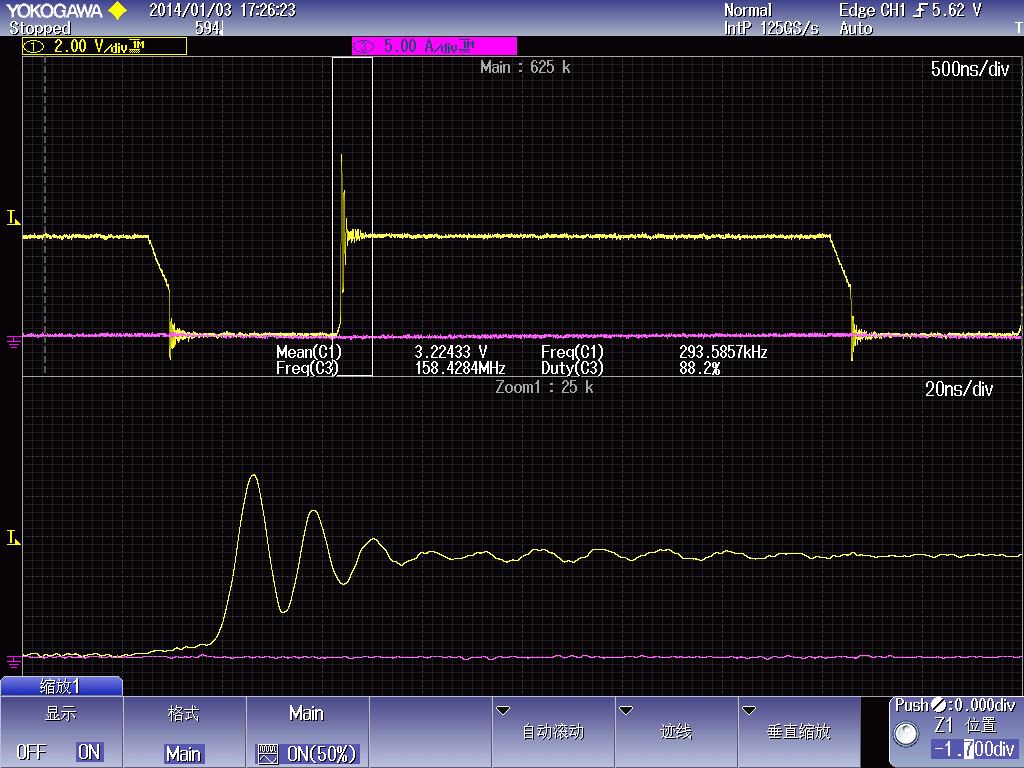Click the Main : 625 k record length text
This screenshot has height=768, width=1024.
pos(525,67)
